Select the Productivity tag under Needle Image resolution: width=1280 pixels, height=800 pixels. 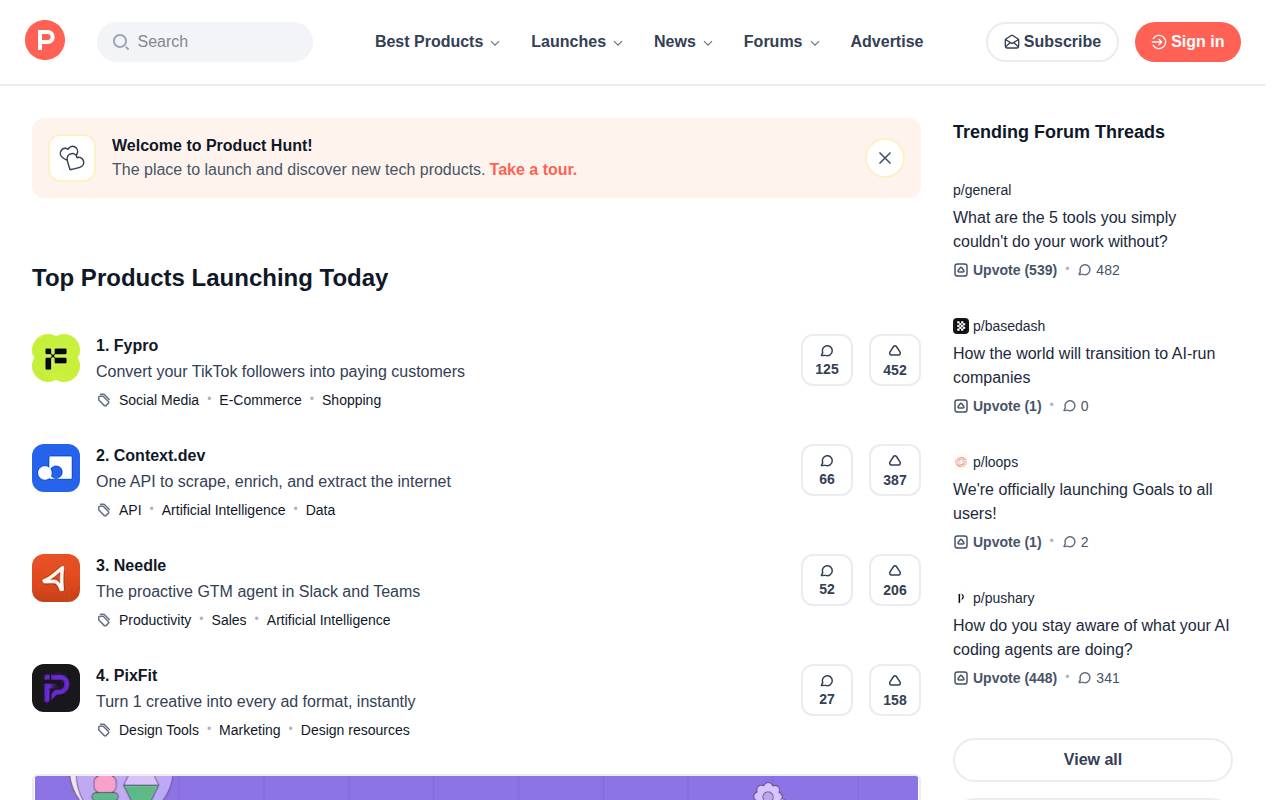155,620
